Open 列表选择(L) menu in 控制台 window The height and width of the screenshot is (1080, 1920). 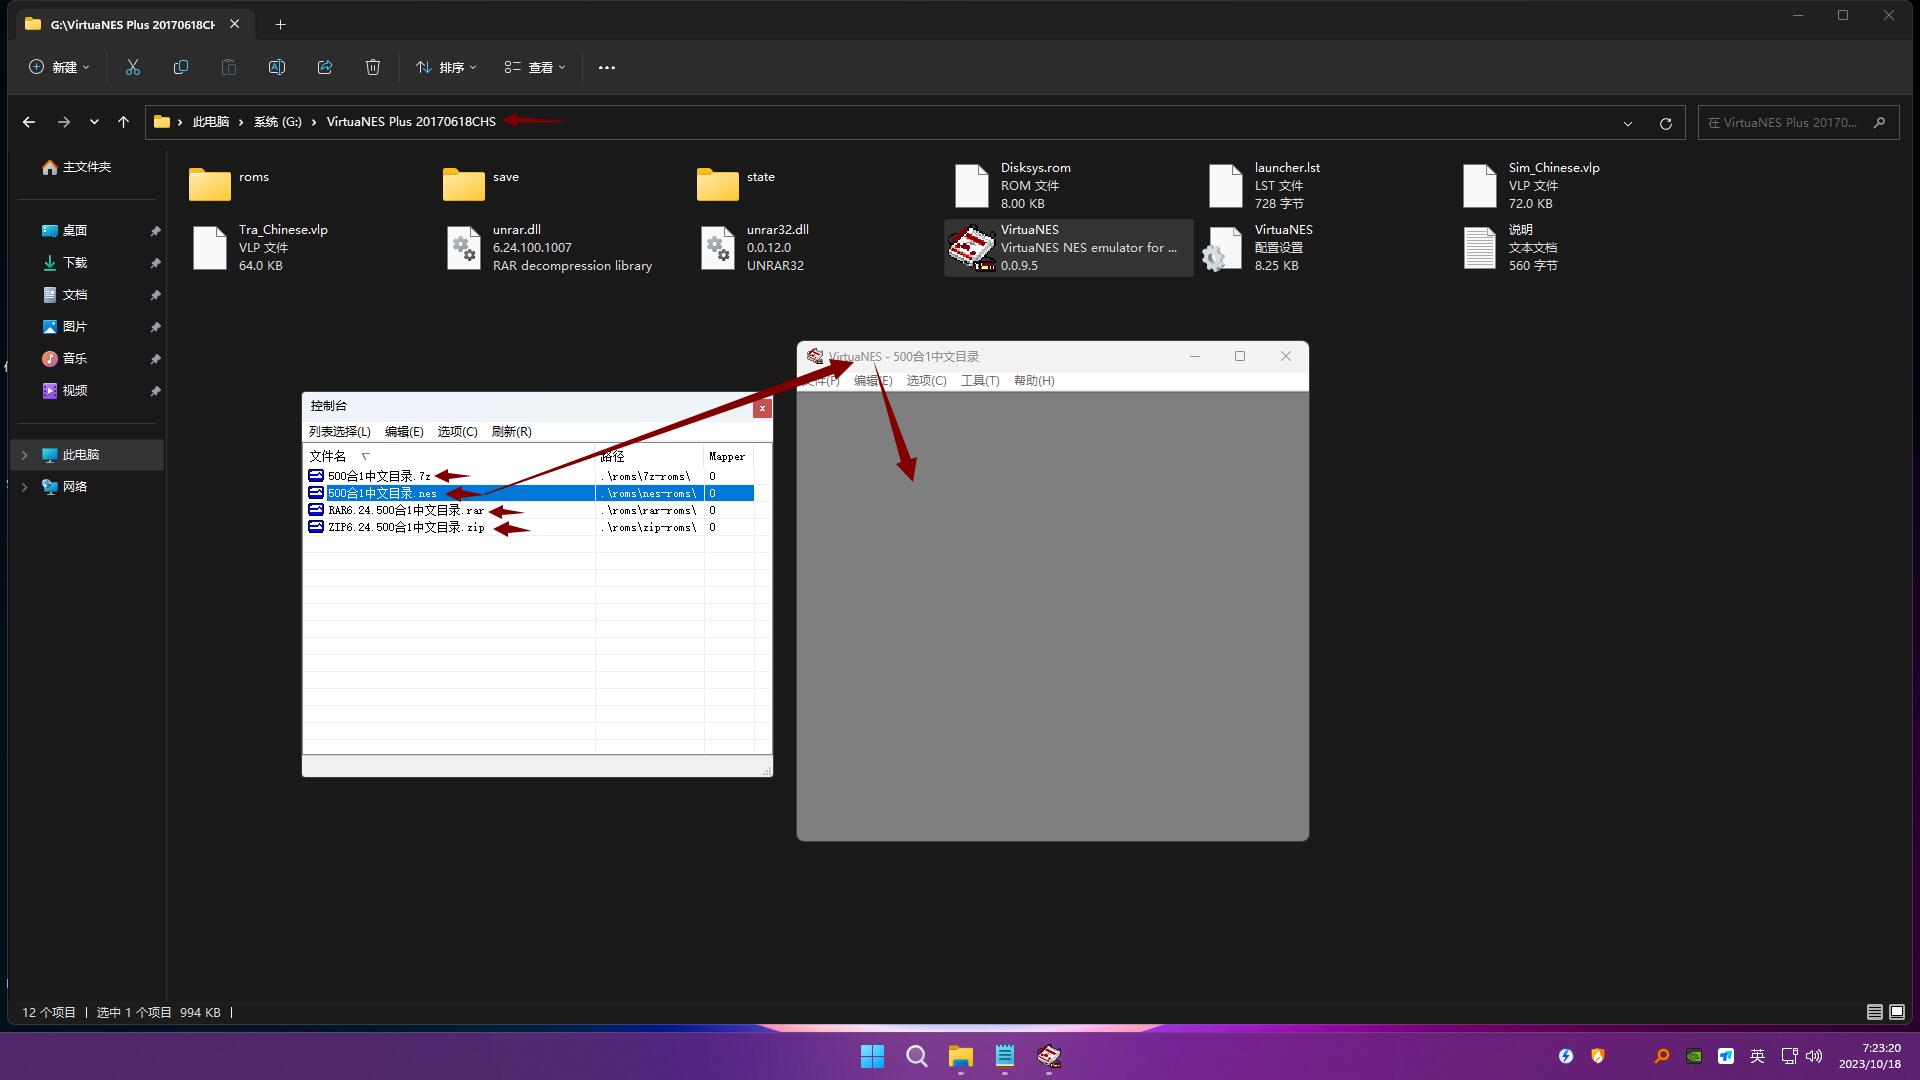point(340,432)
